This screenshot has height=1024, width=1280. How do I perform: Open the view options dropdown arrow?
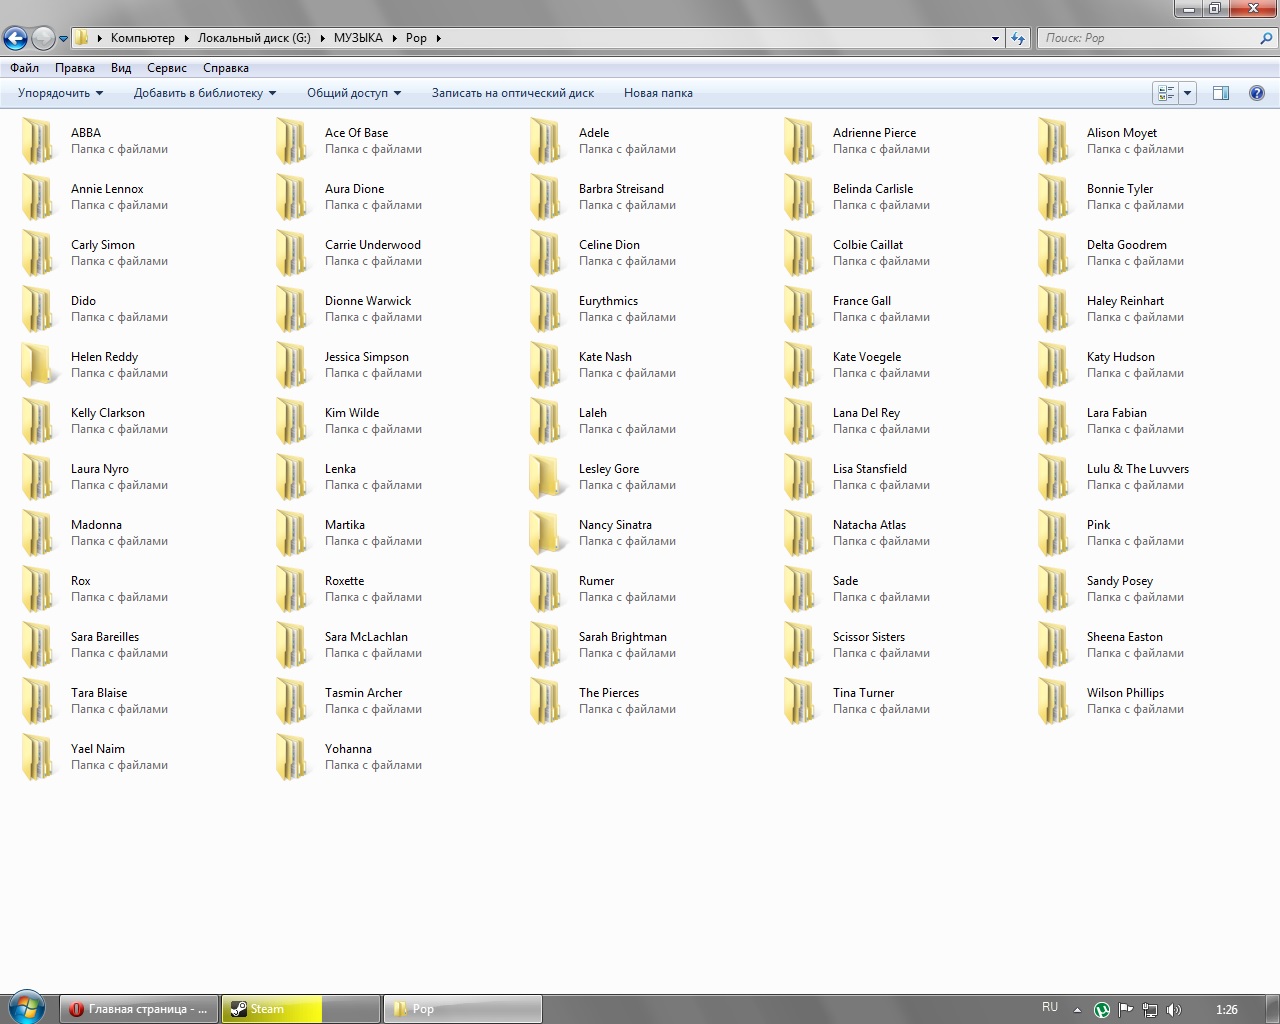pos(1187,93)
